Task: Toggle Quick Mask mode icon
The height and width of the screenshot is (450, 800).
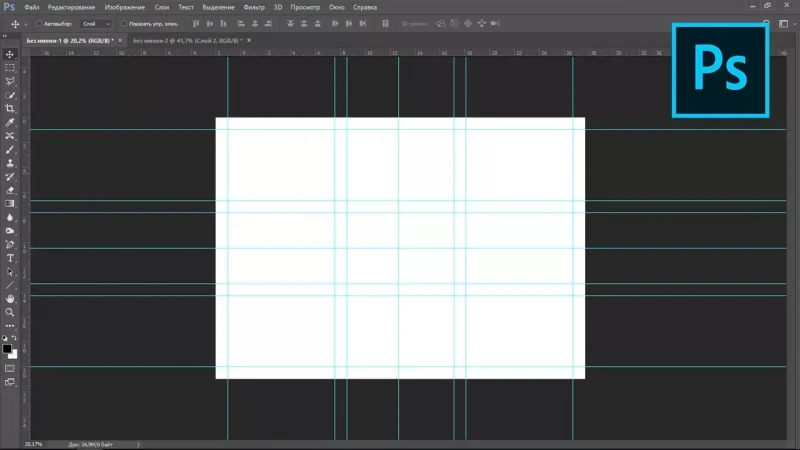Action: [x=10, y=370]
